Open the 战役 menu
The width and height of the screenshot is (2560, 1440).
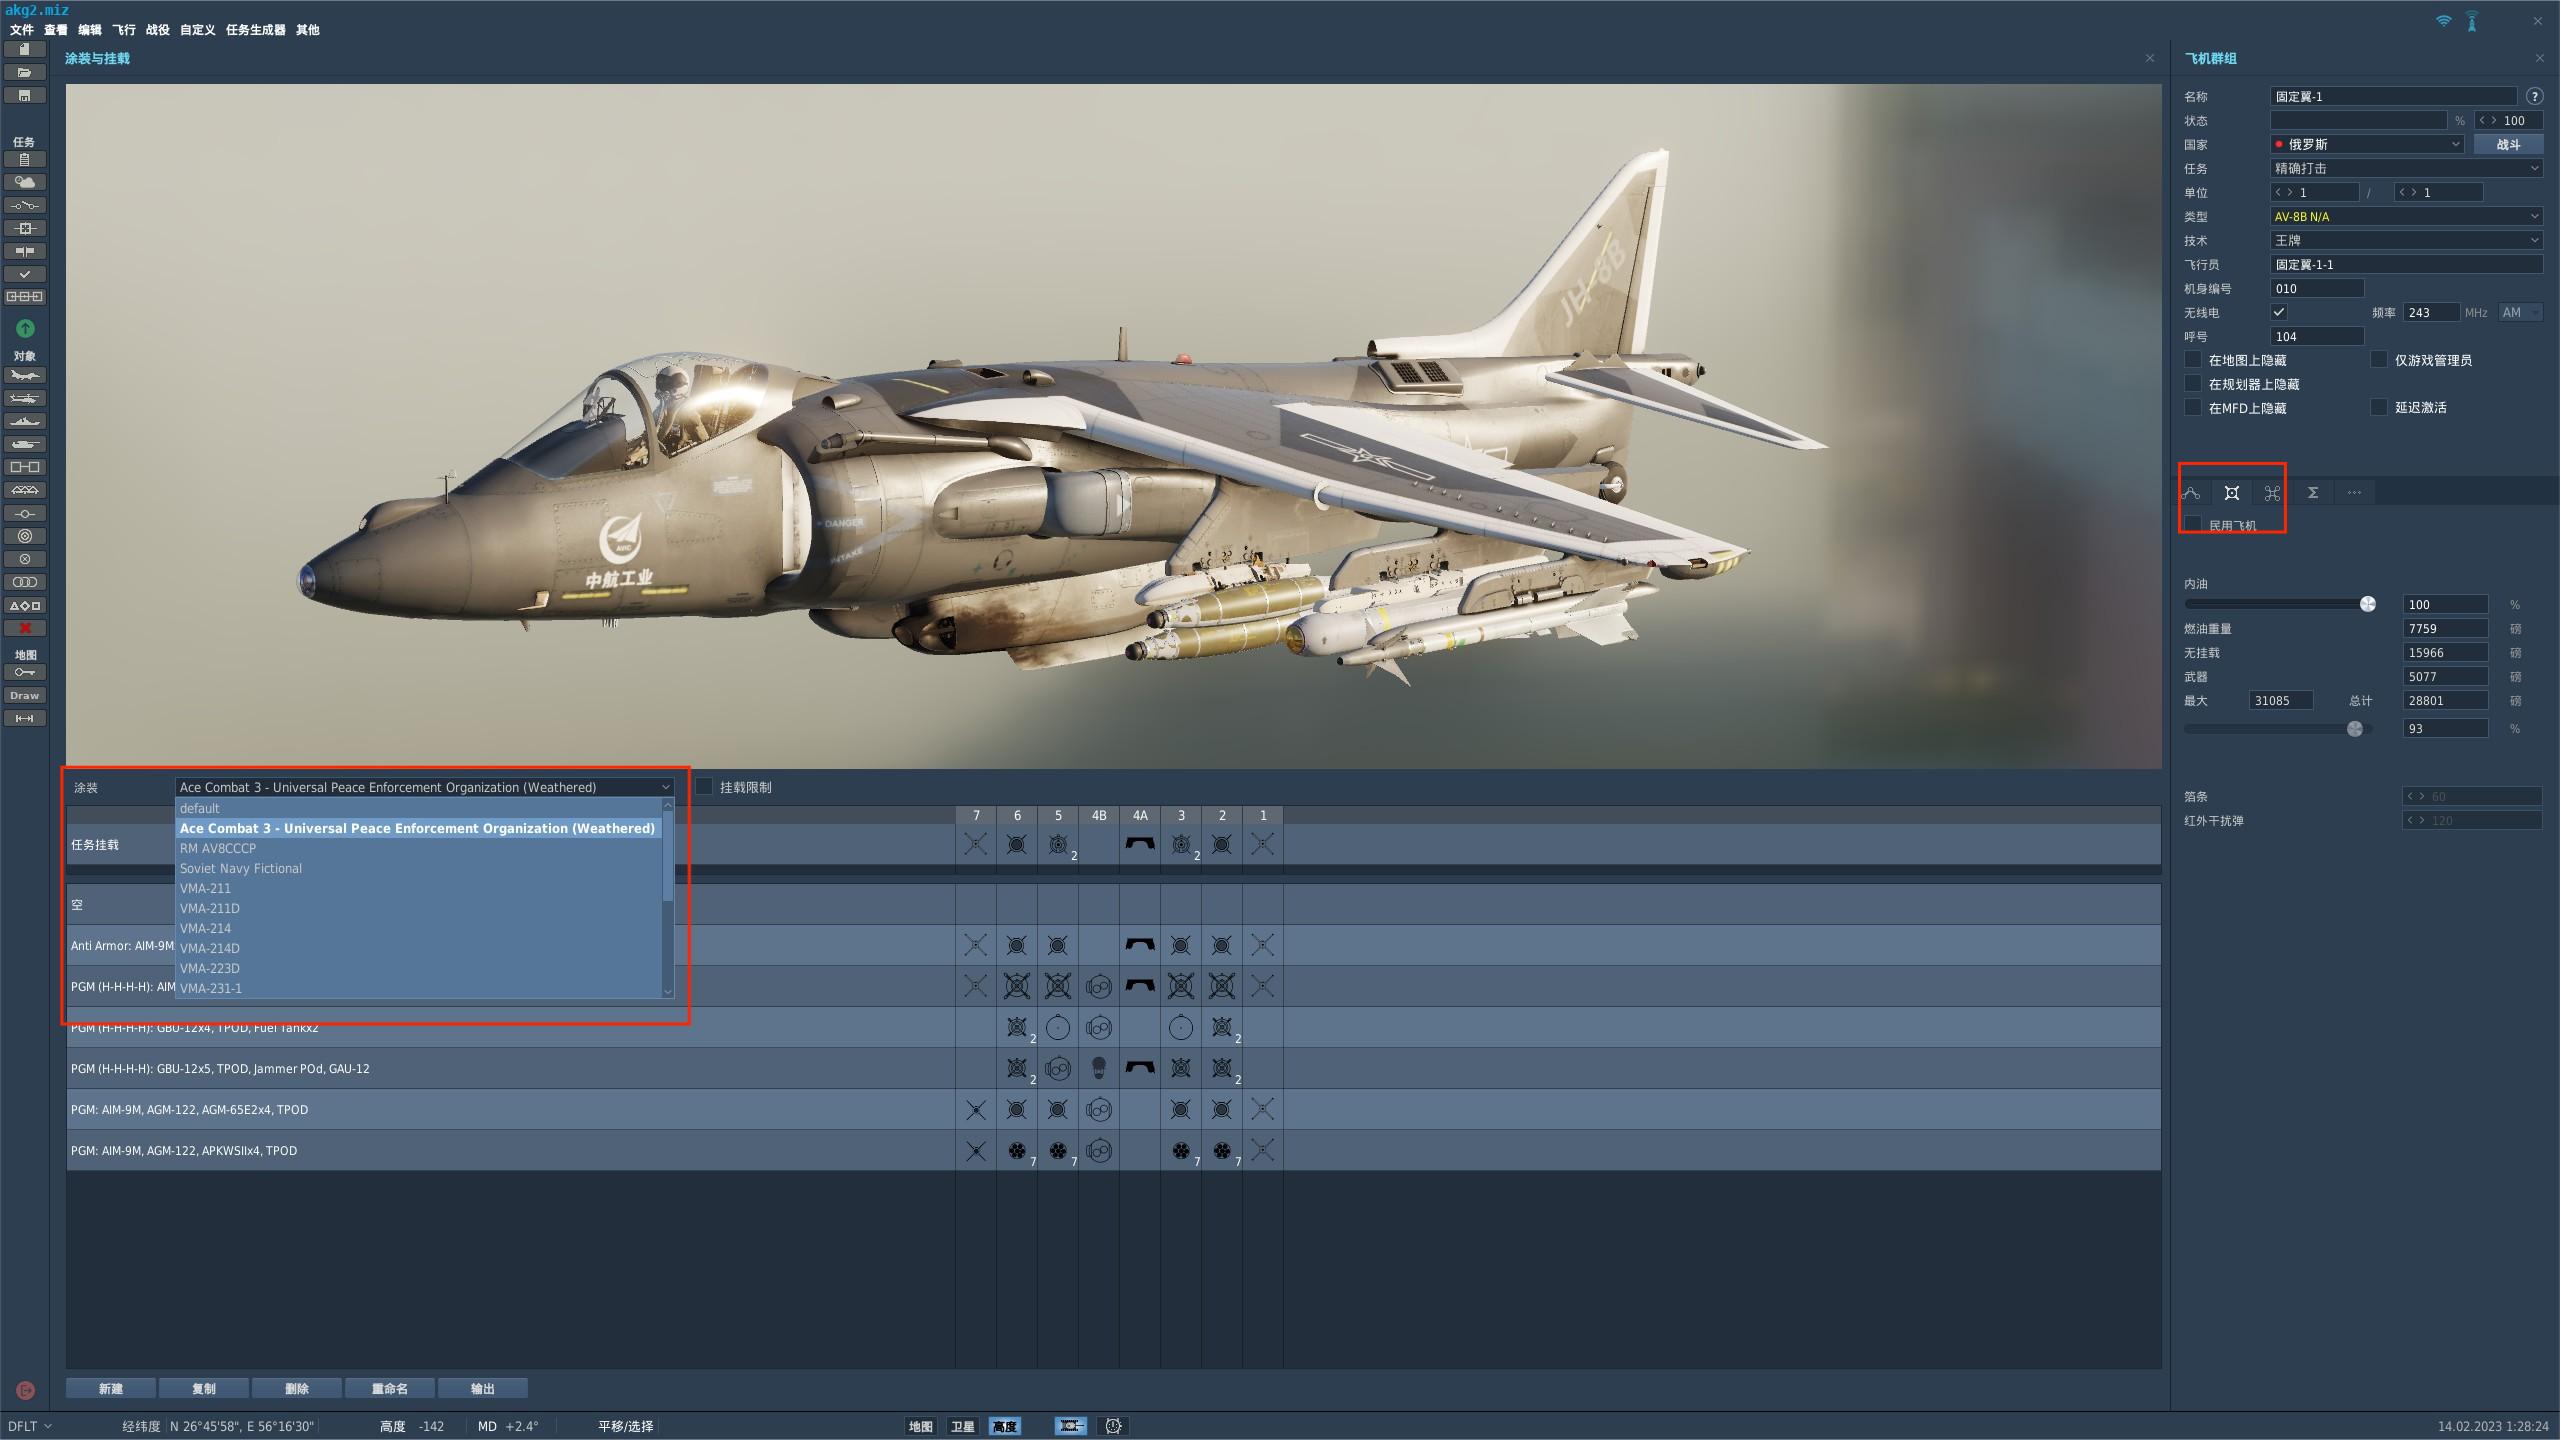coord(158,30)
